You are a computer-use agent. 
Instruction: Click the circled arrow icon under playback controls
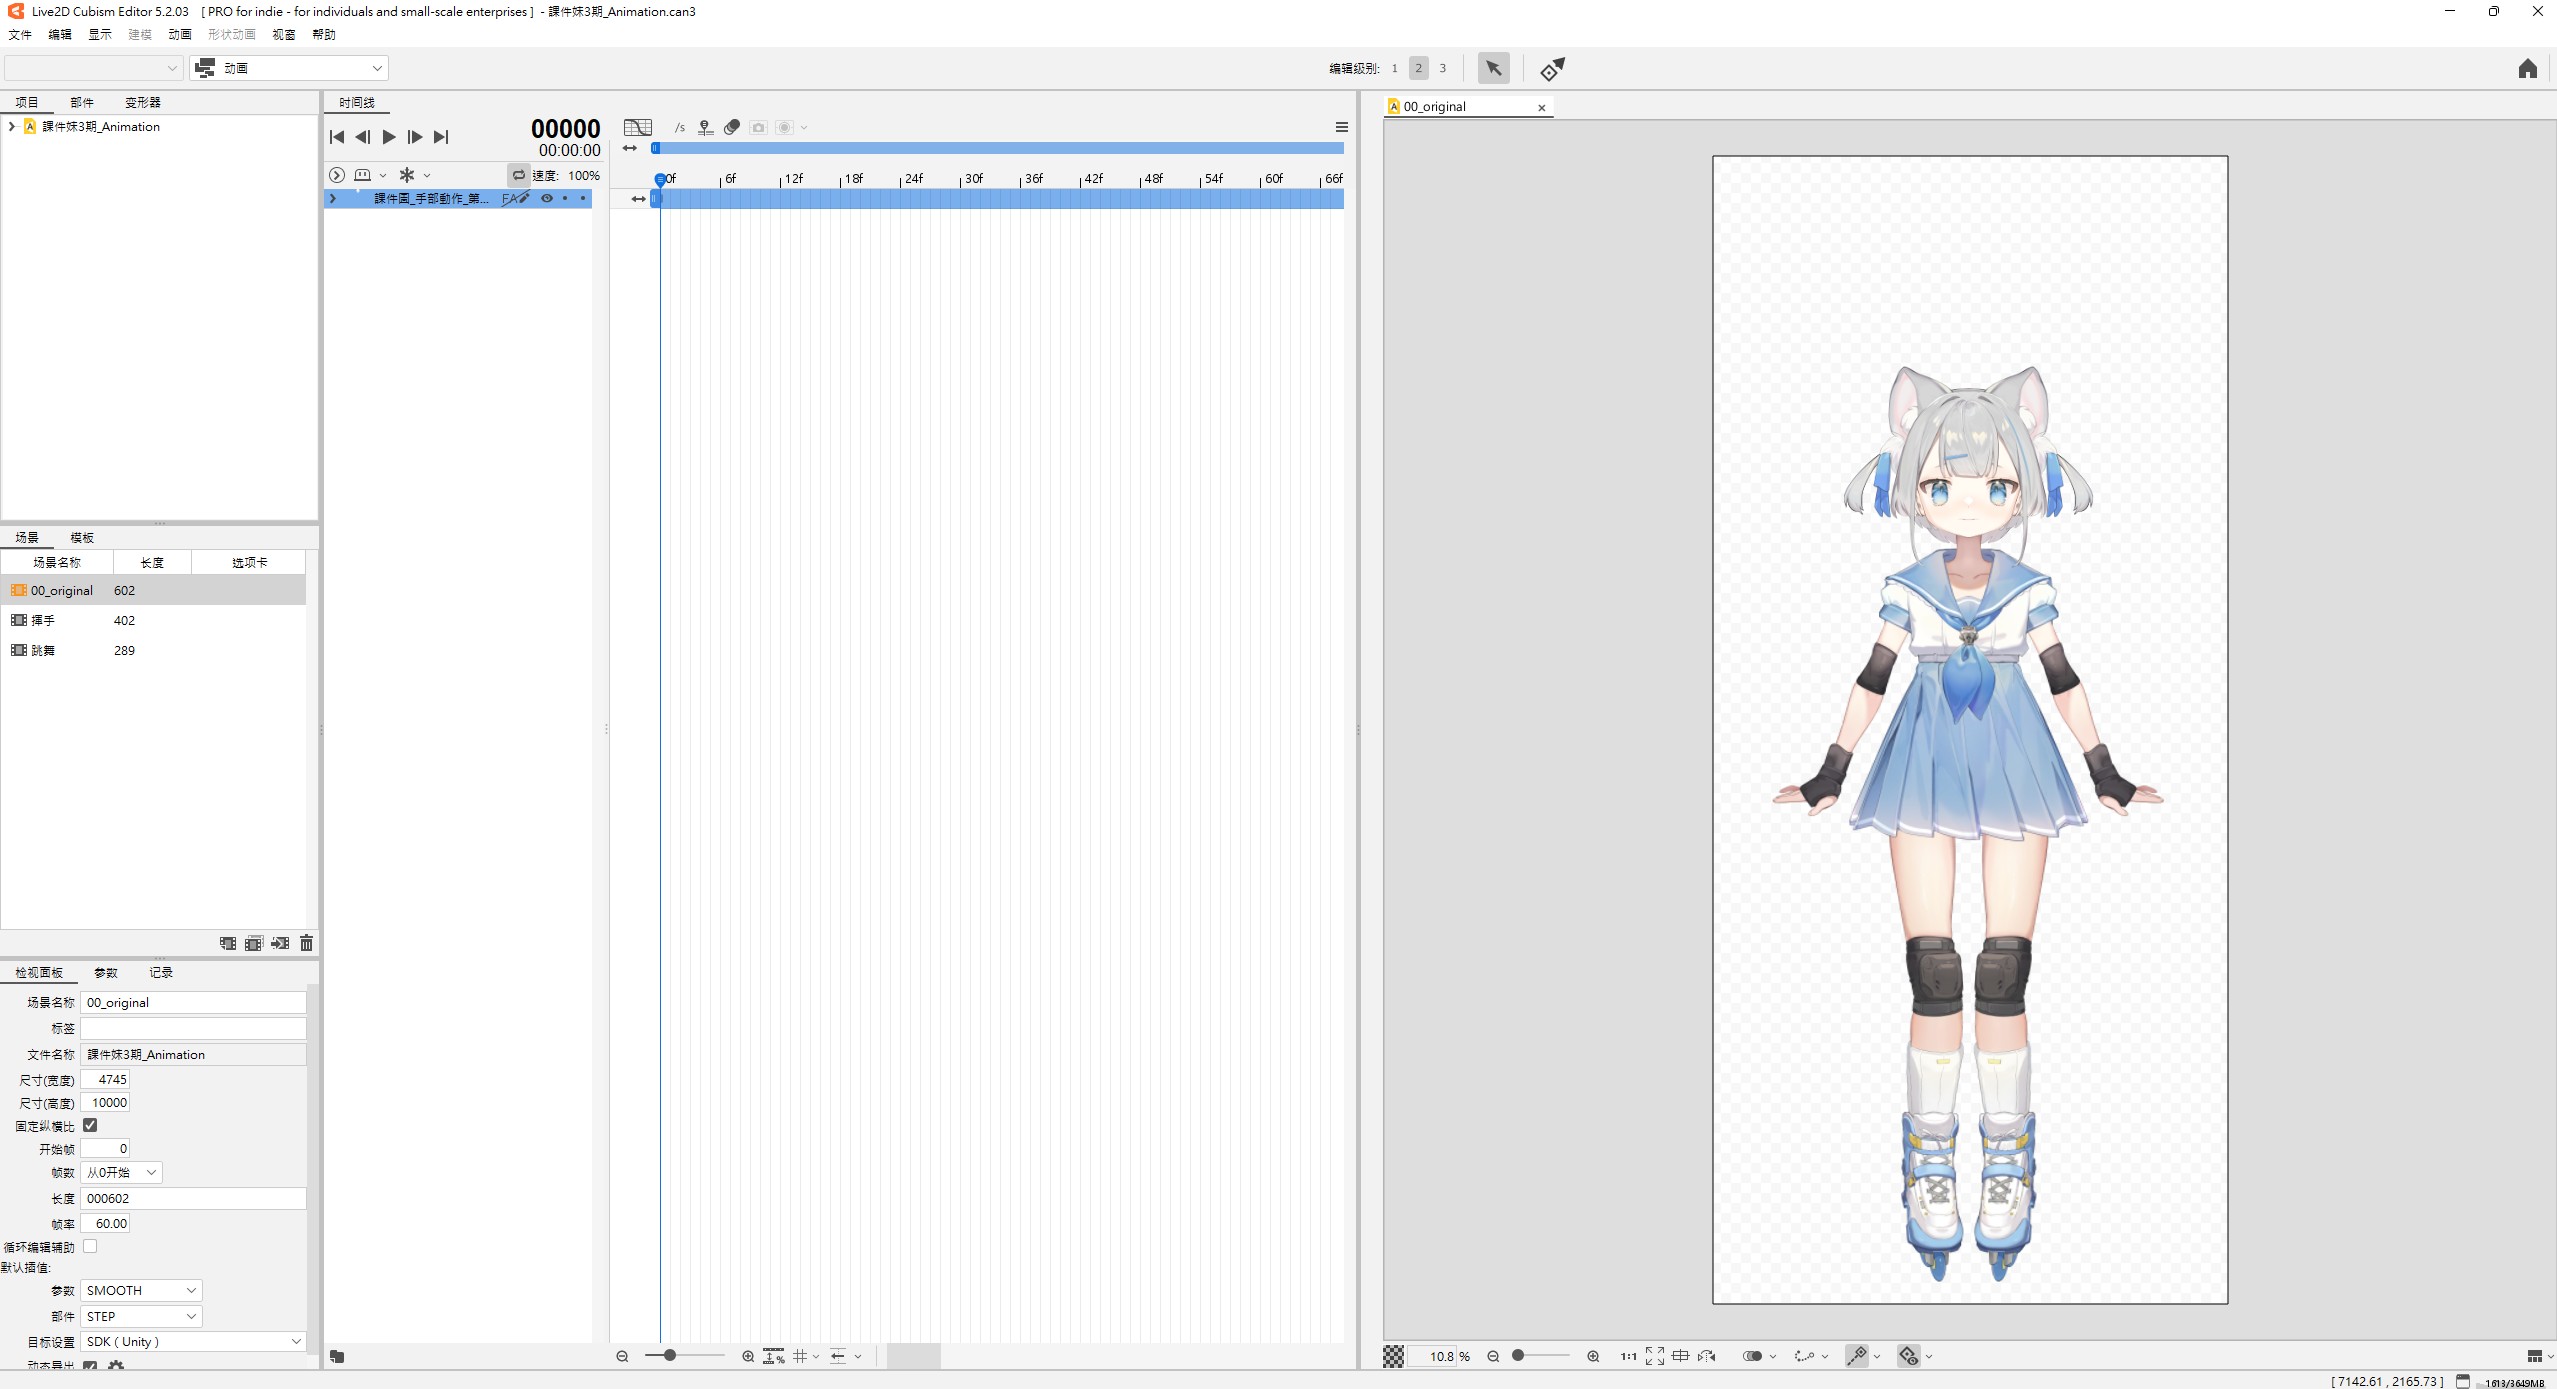coord(337,175)
